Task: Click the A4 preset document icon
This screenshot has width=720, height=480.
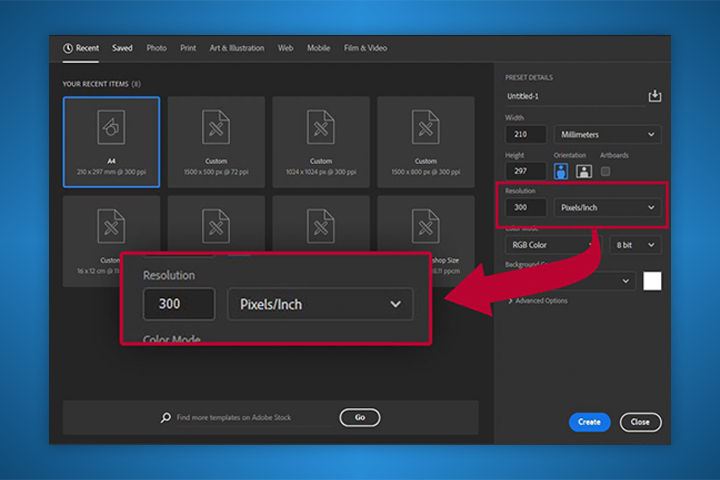Action: [111, 127]
